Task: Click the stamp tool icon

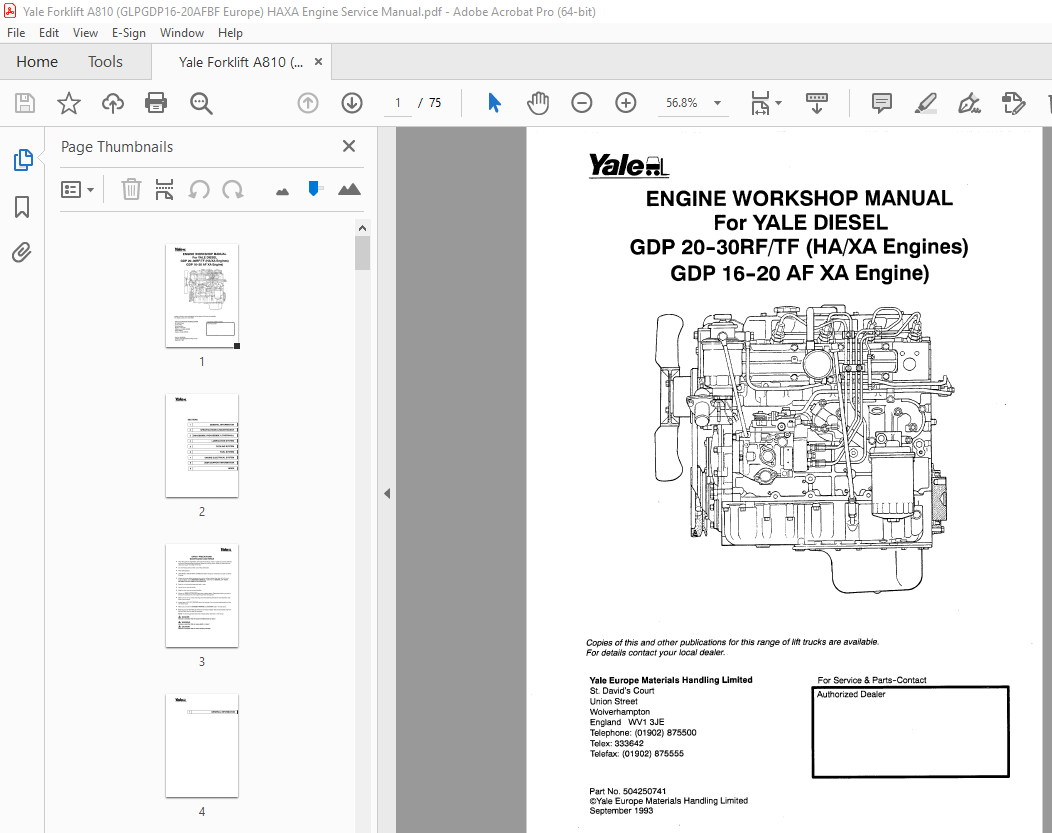Action: (1013, 103)
